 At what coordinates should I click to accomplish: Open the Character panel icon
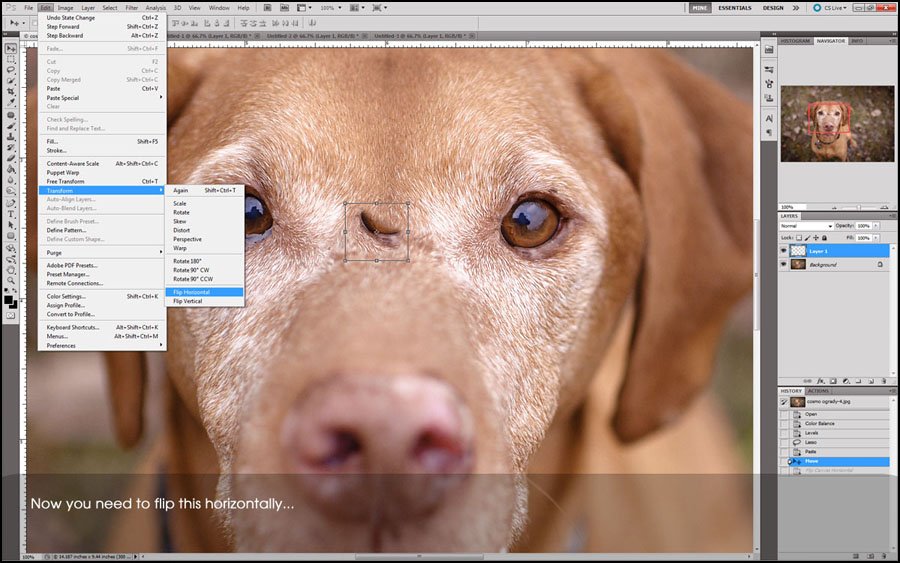pos(769,119)
